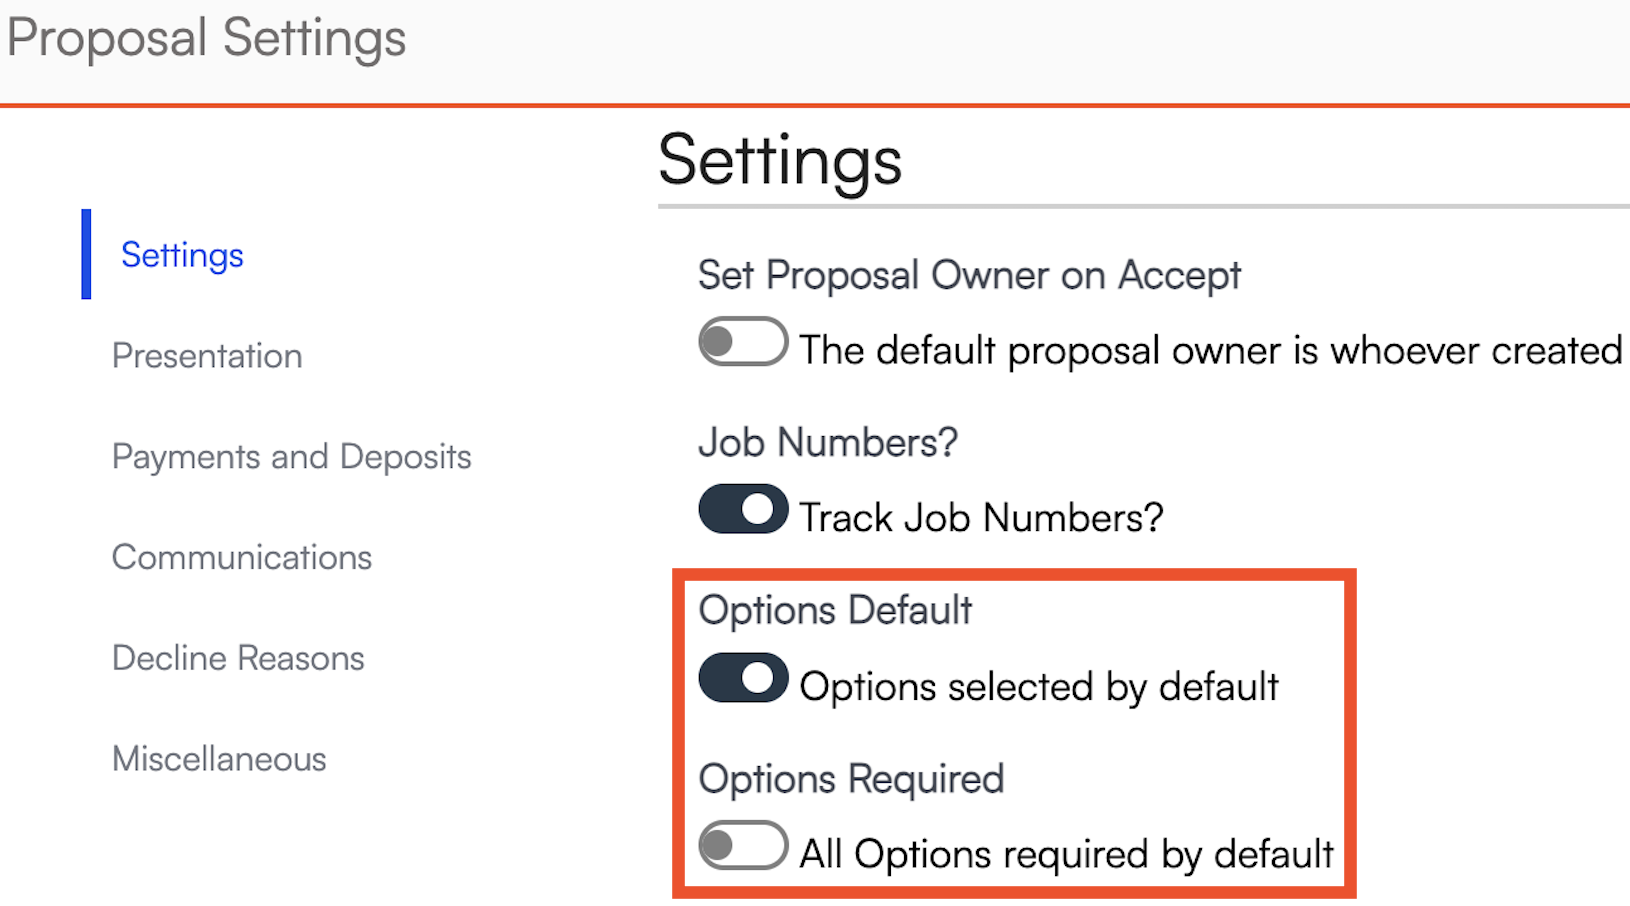
Task: Click 'Options selected by default' text
Action: [x=1038, y=687]
